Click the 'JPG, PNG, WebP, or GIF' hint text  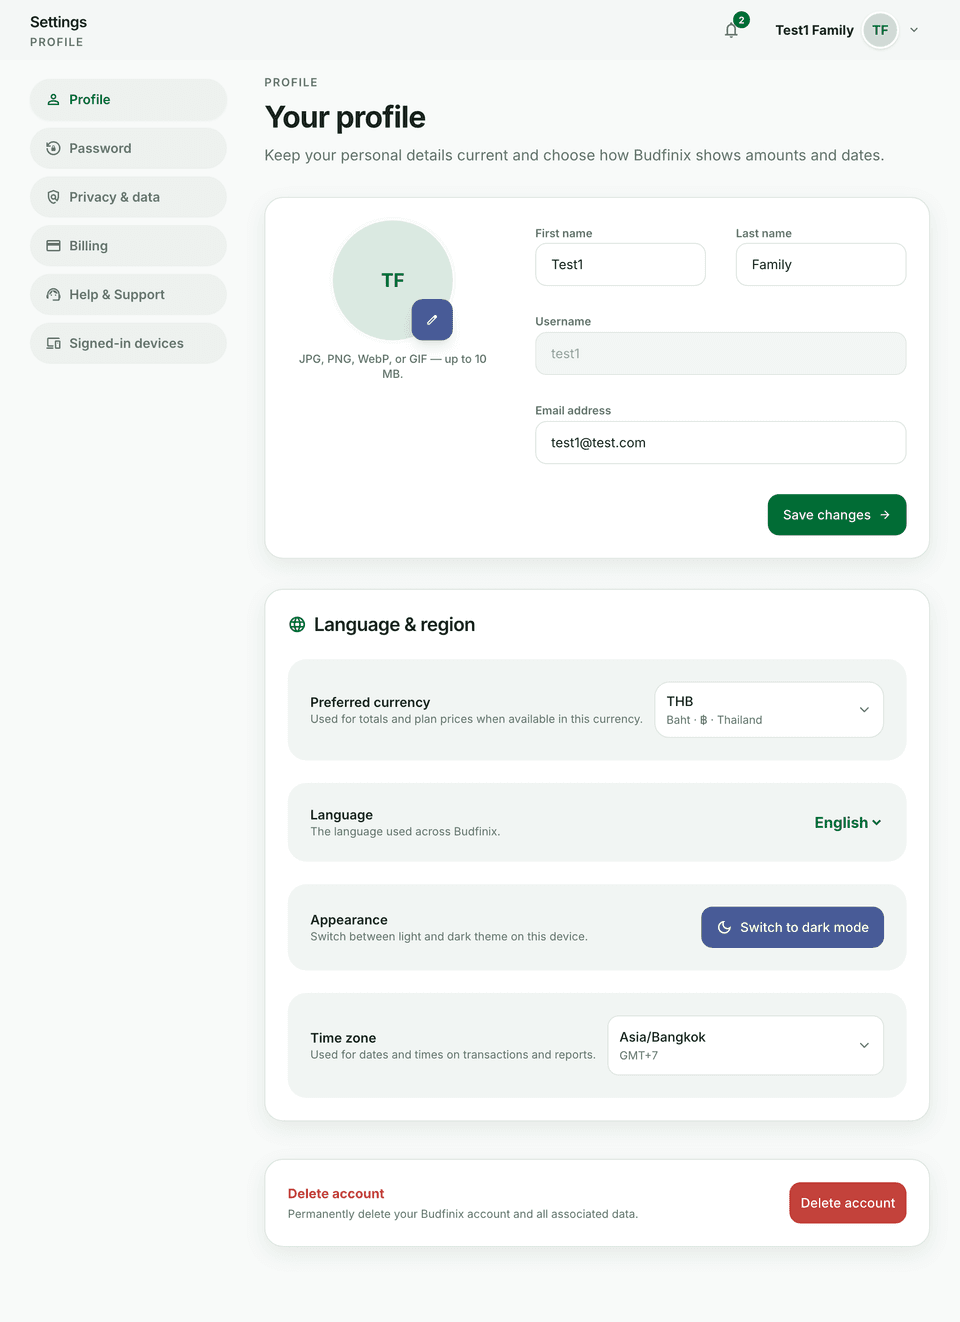click(393, 366)
